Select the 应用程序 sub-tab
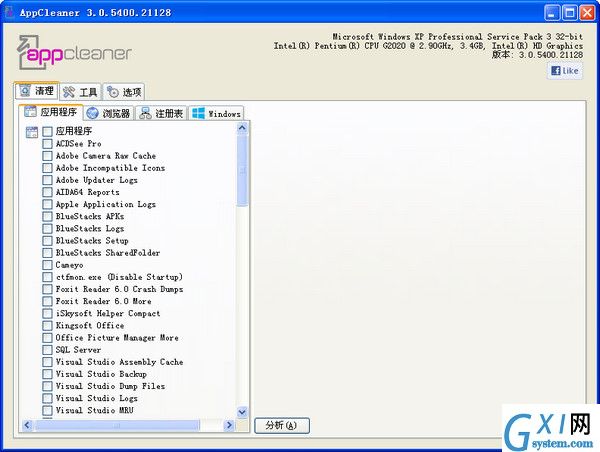Image resolution: width=600 pixels, height=452 pixels. coord(51,112)
